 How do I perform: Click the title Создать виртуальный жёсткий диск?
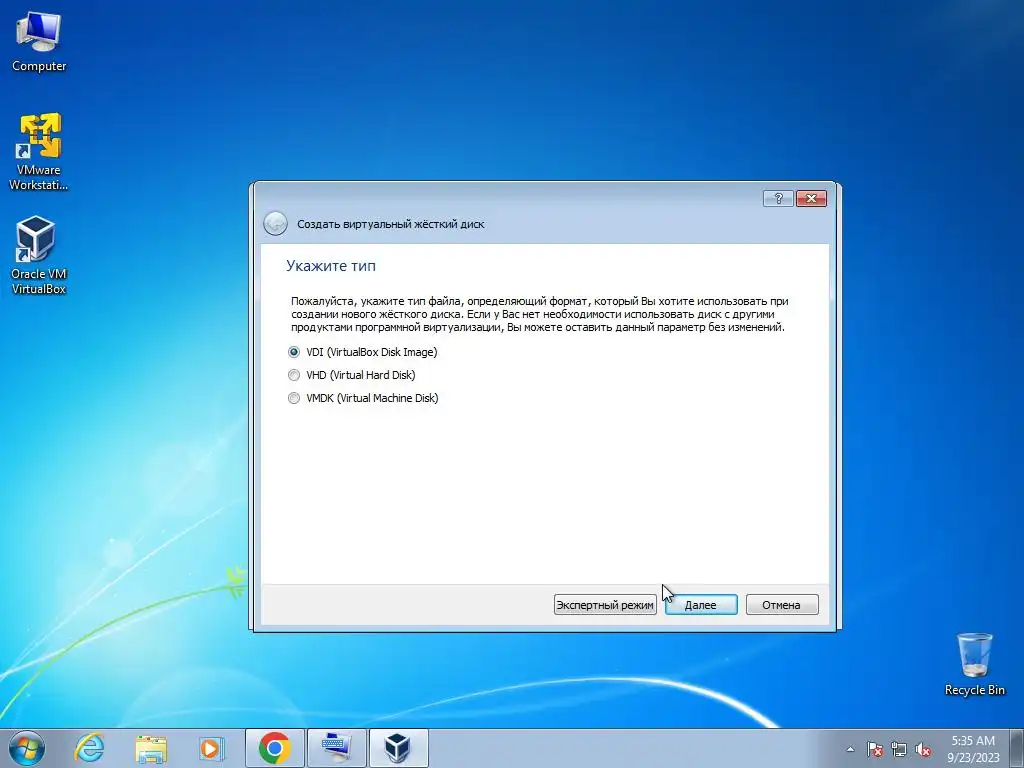[391, 224]
